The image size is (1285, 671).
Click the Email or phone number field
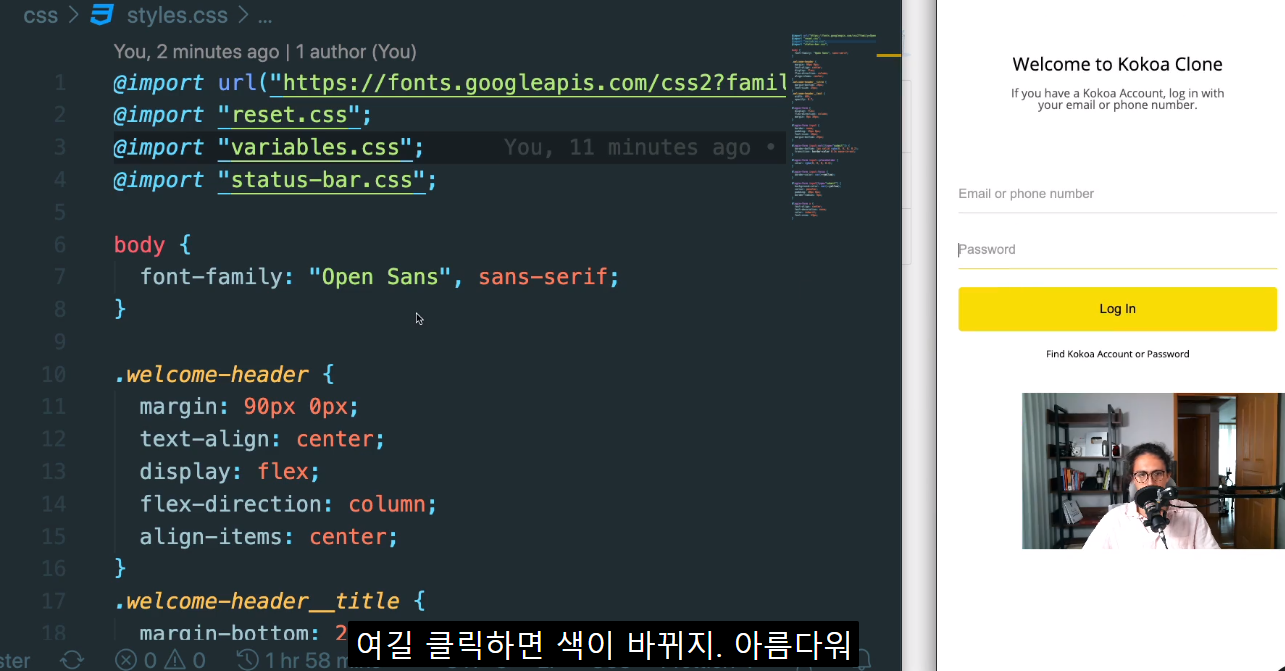tap(1117, 194)
